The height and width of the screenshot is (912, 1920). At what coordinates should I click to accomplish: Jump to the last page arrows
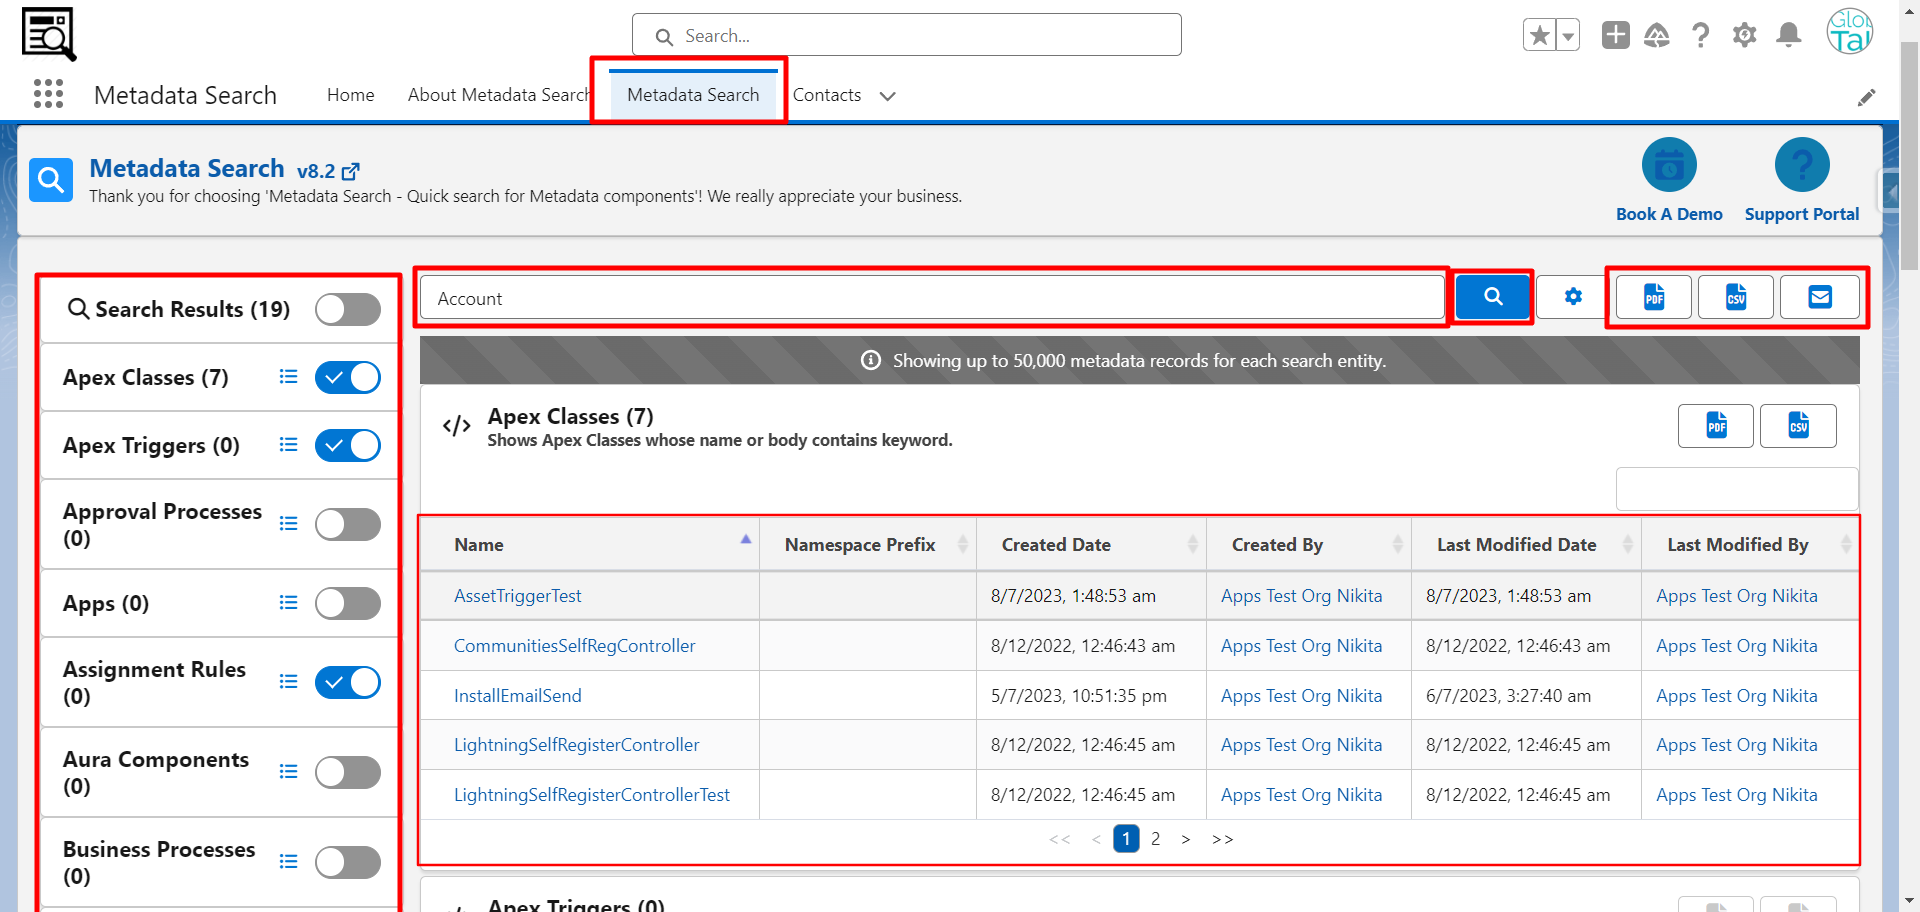1222,839
